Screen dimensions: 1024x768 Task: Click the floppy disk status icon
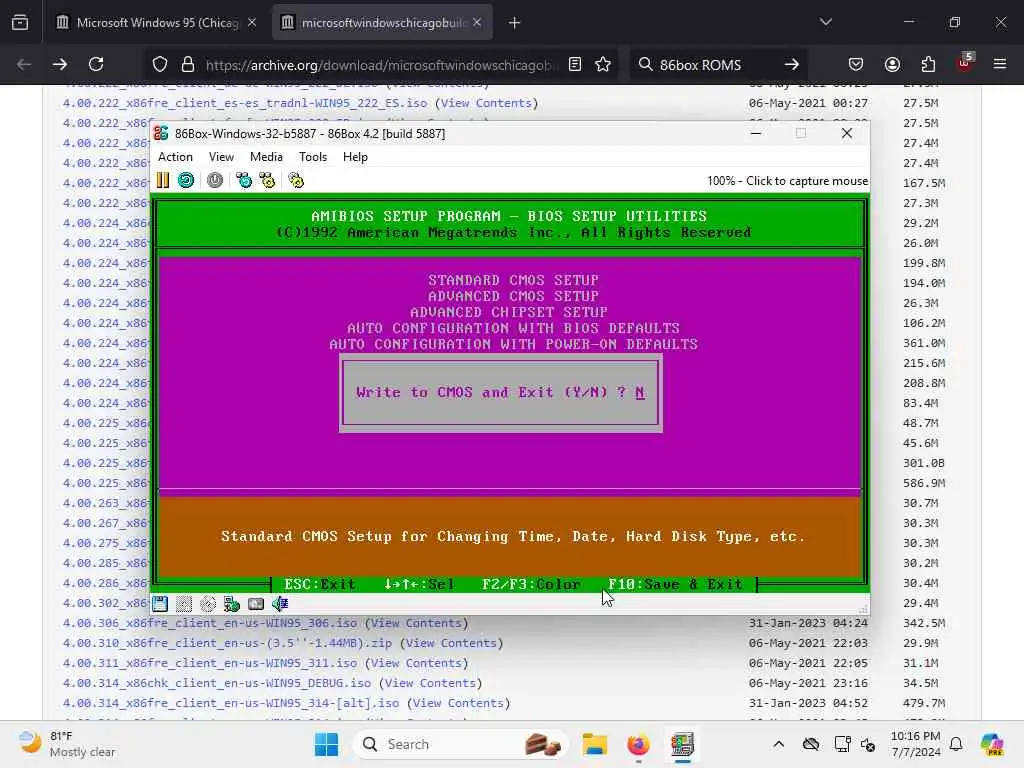click(160, 604)
